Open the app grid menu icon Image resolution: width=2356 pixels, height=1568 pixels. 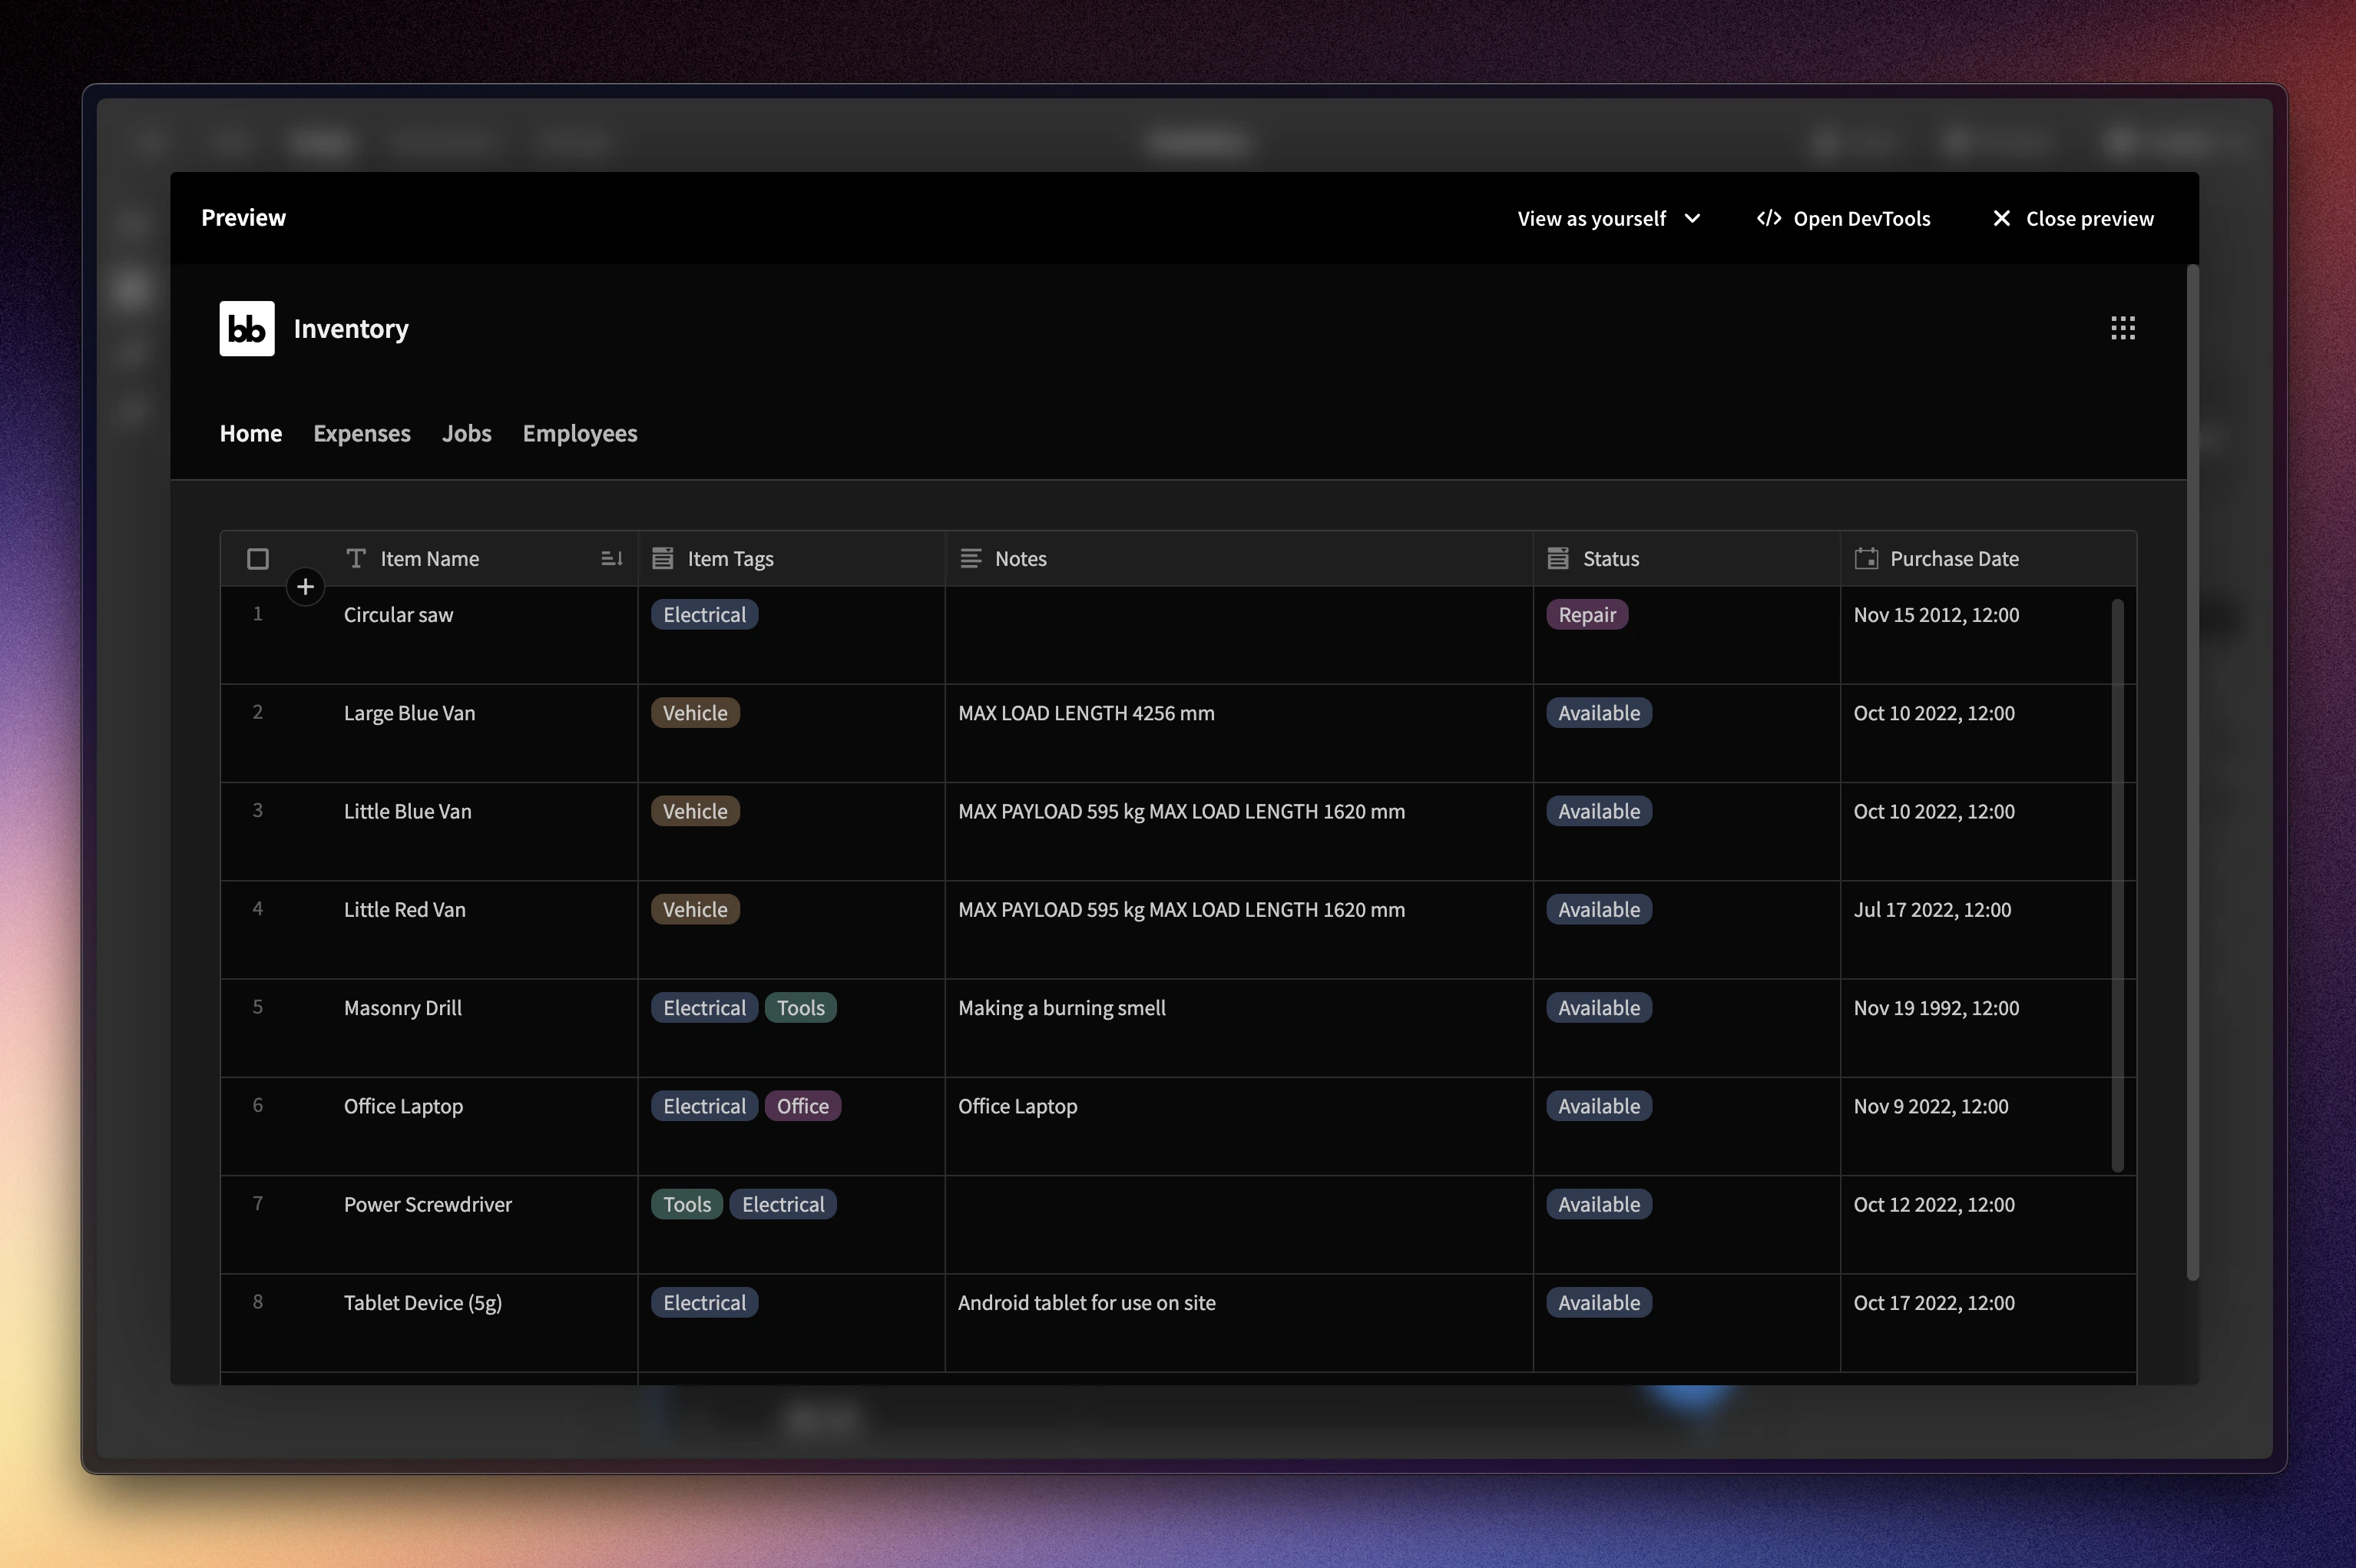(2122, 328)
